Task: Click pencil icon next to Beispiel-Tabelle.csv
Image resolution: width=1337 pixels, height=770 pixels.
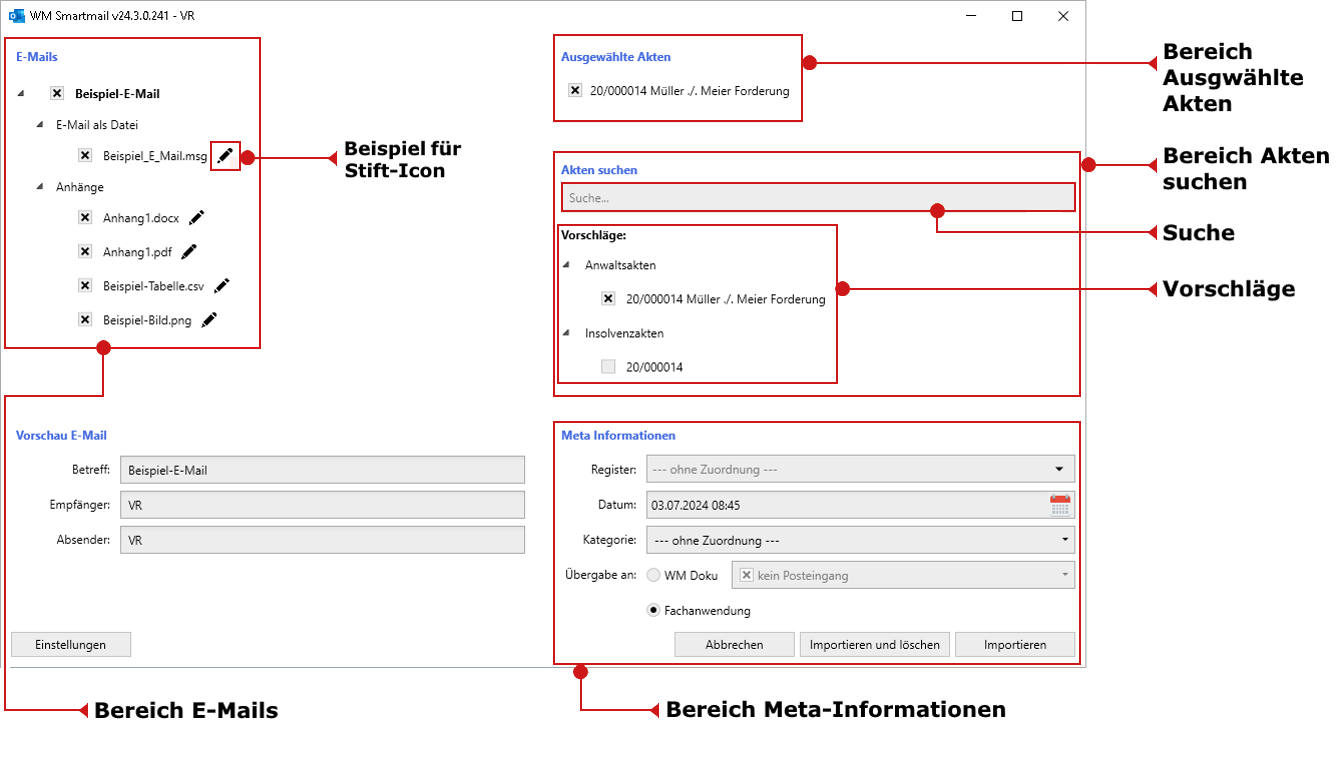Action: coord(222,286)
